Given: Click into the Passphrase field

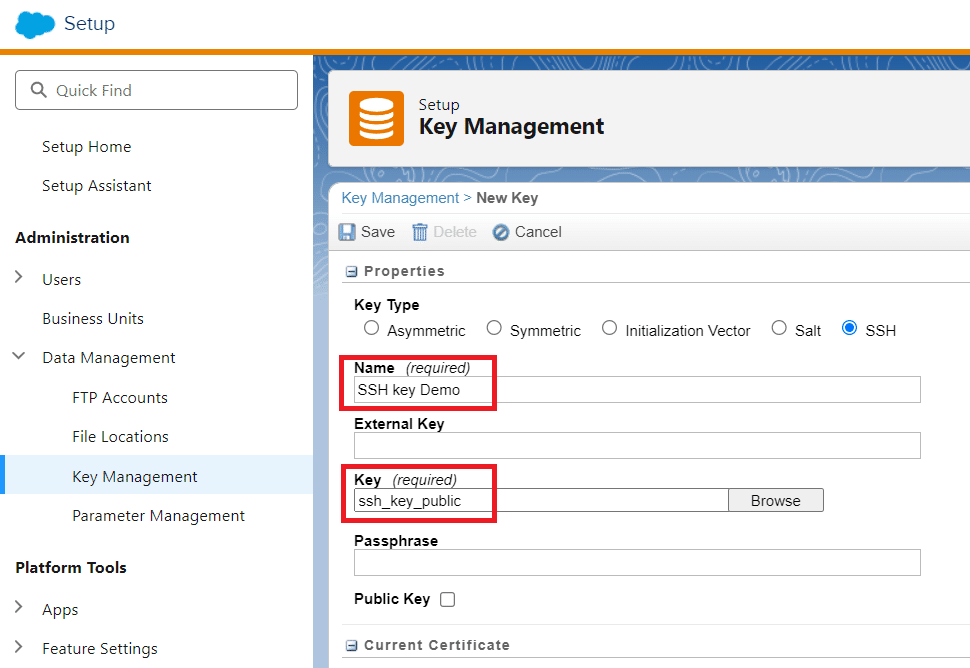Looking at the screenshot, I should [637, 562].
